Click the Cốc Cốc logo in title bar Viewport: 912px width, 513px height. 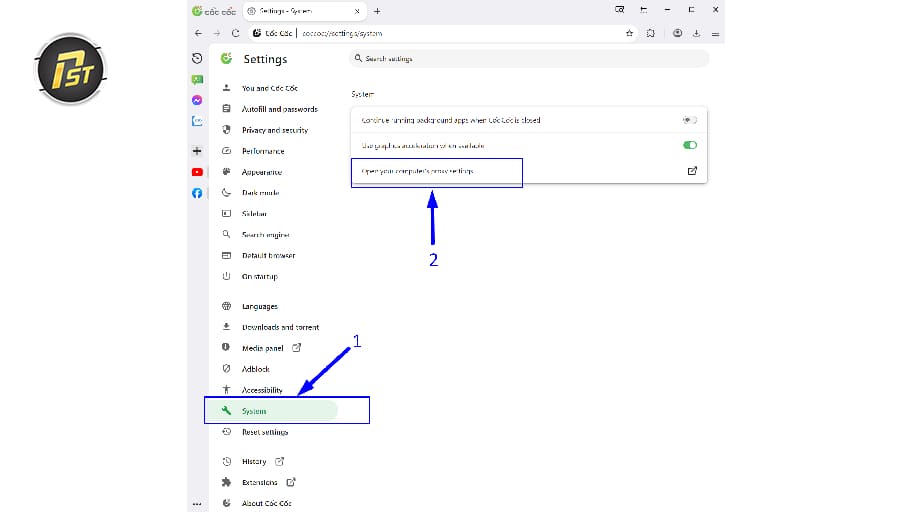[x=214, y=11]
